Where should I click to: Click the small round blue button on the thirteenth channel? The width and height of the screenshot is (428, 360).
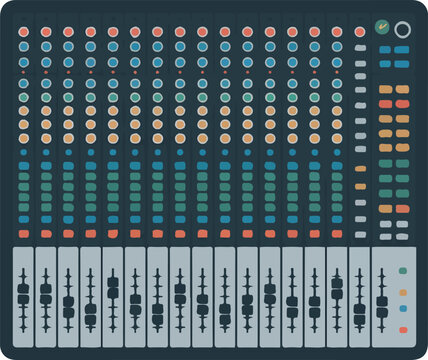coord(292,152)
